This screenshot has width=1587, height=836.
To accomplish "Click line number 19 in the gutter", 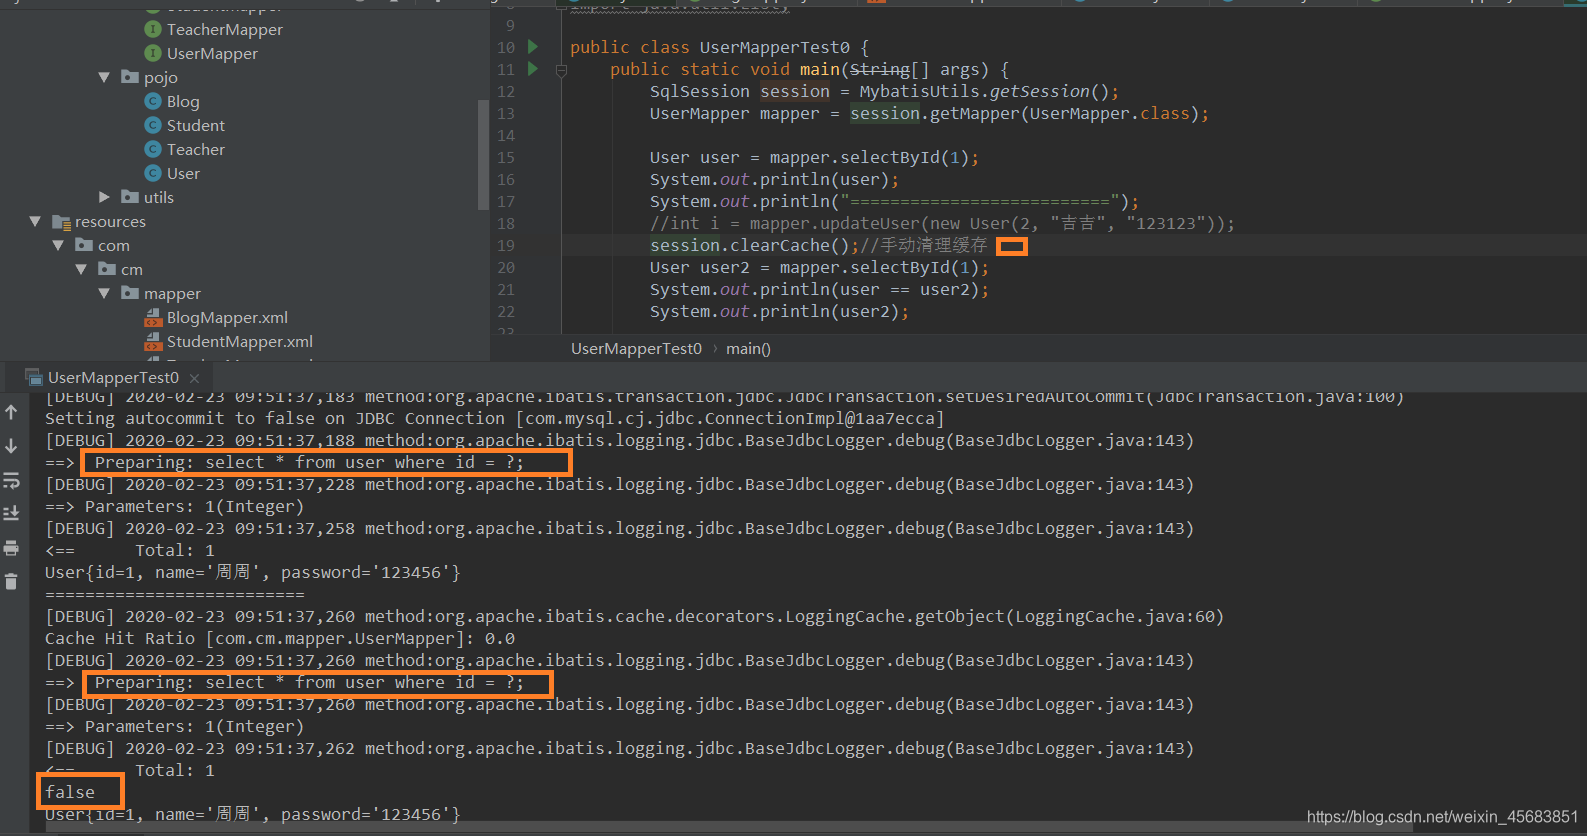I will [506, 246].
